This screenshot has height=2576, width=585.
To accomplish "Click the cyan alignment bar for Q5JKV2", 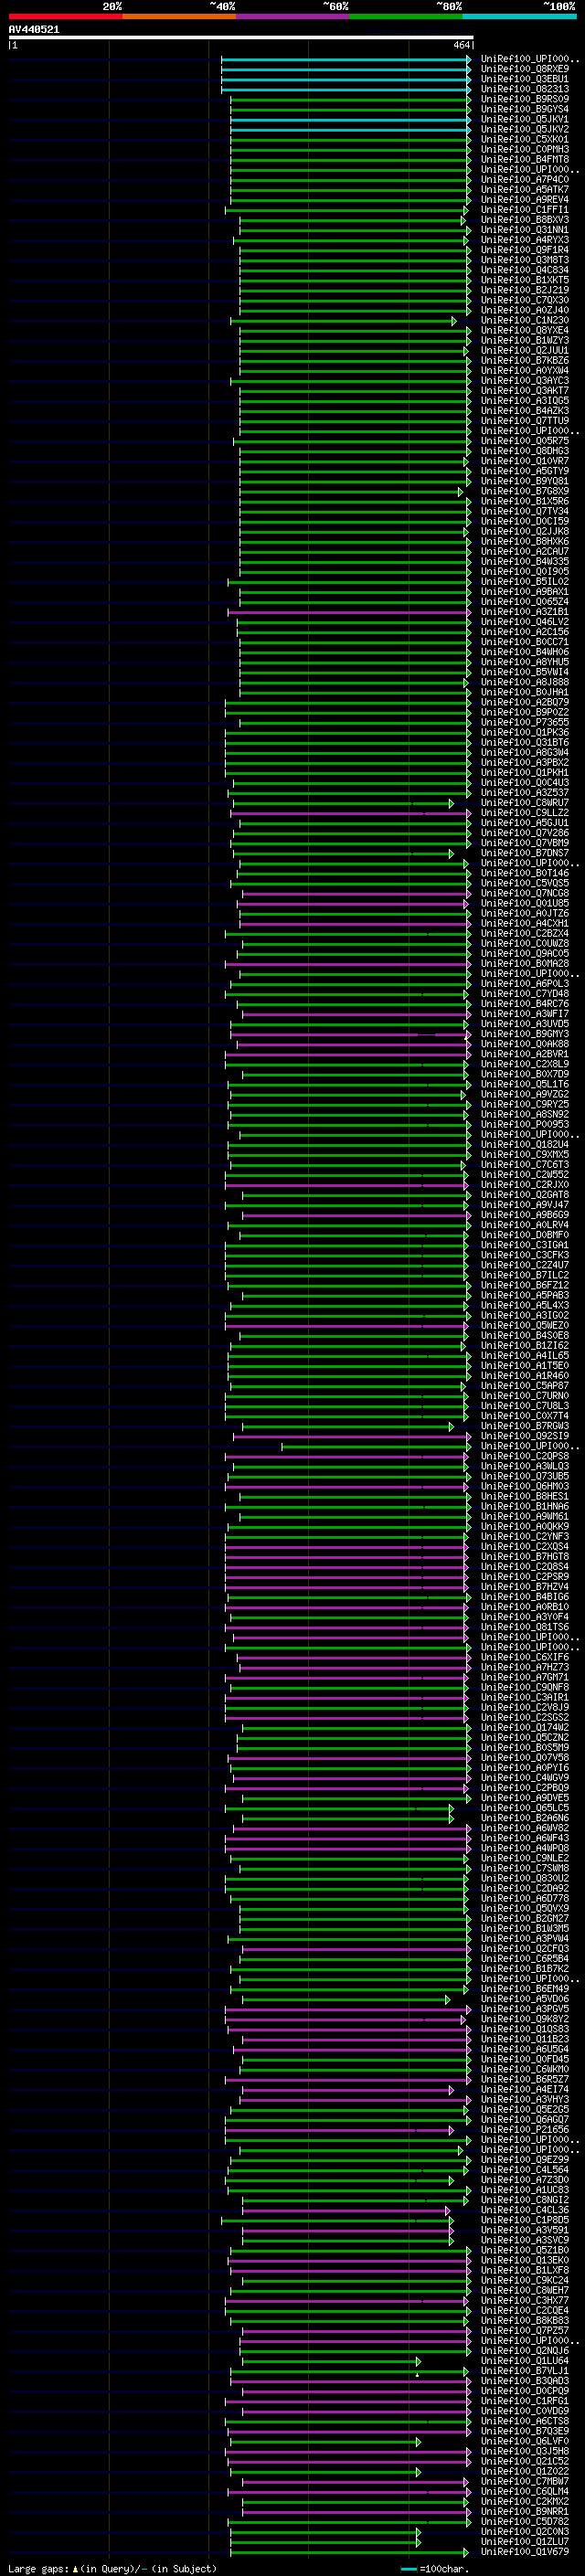I will pyautogui.click(x=350, y=130).
